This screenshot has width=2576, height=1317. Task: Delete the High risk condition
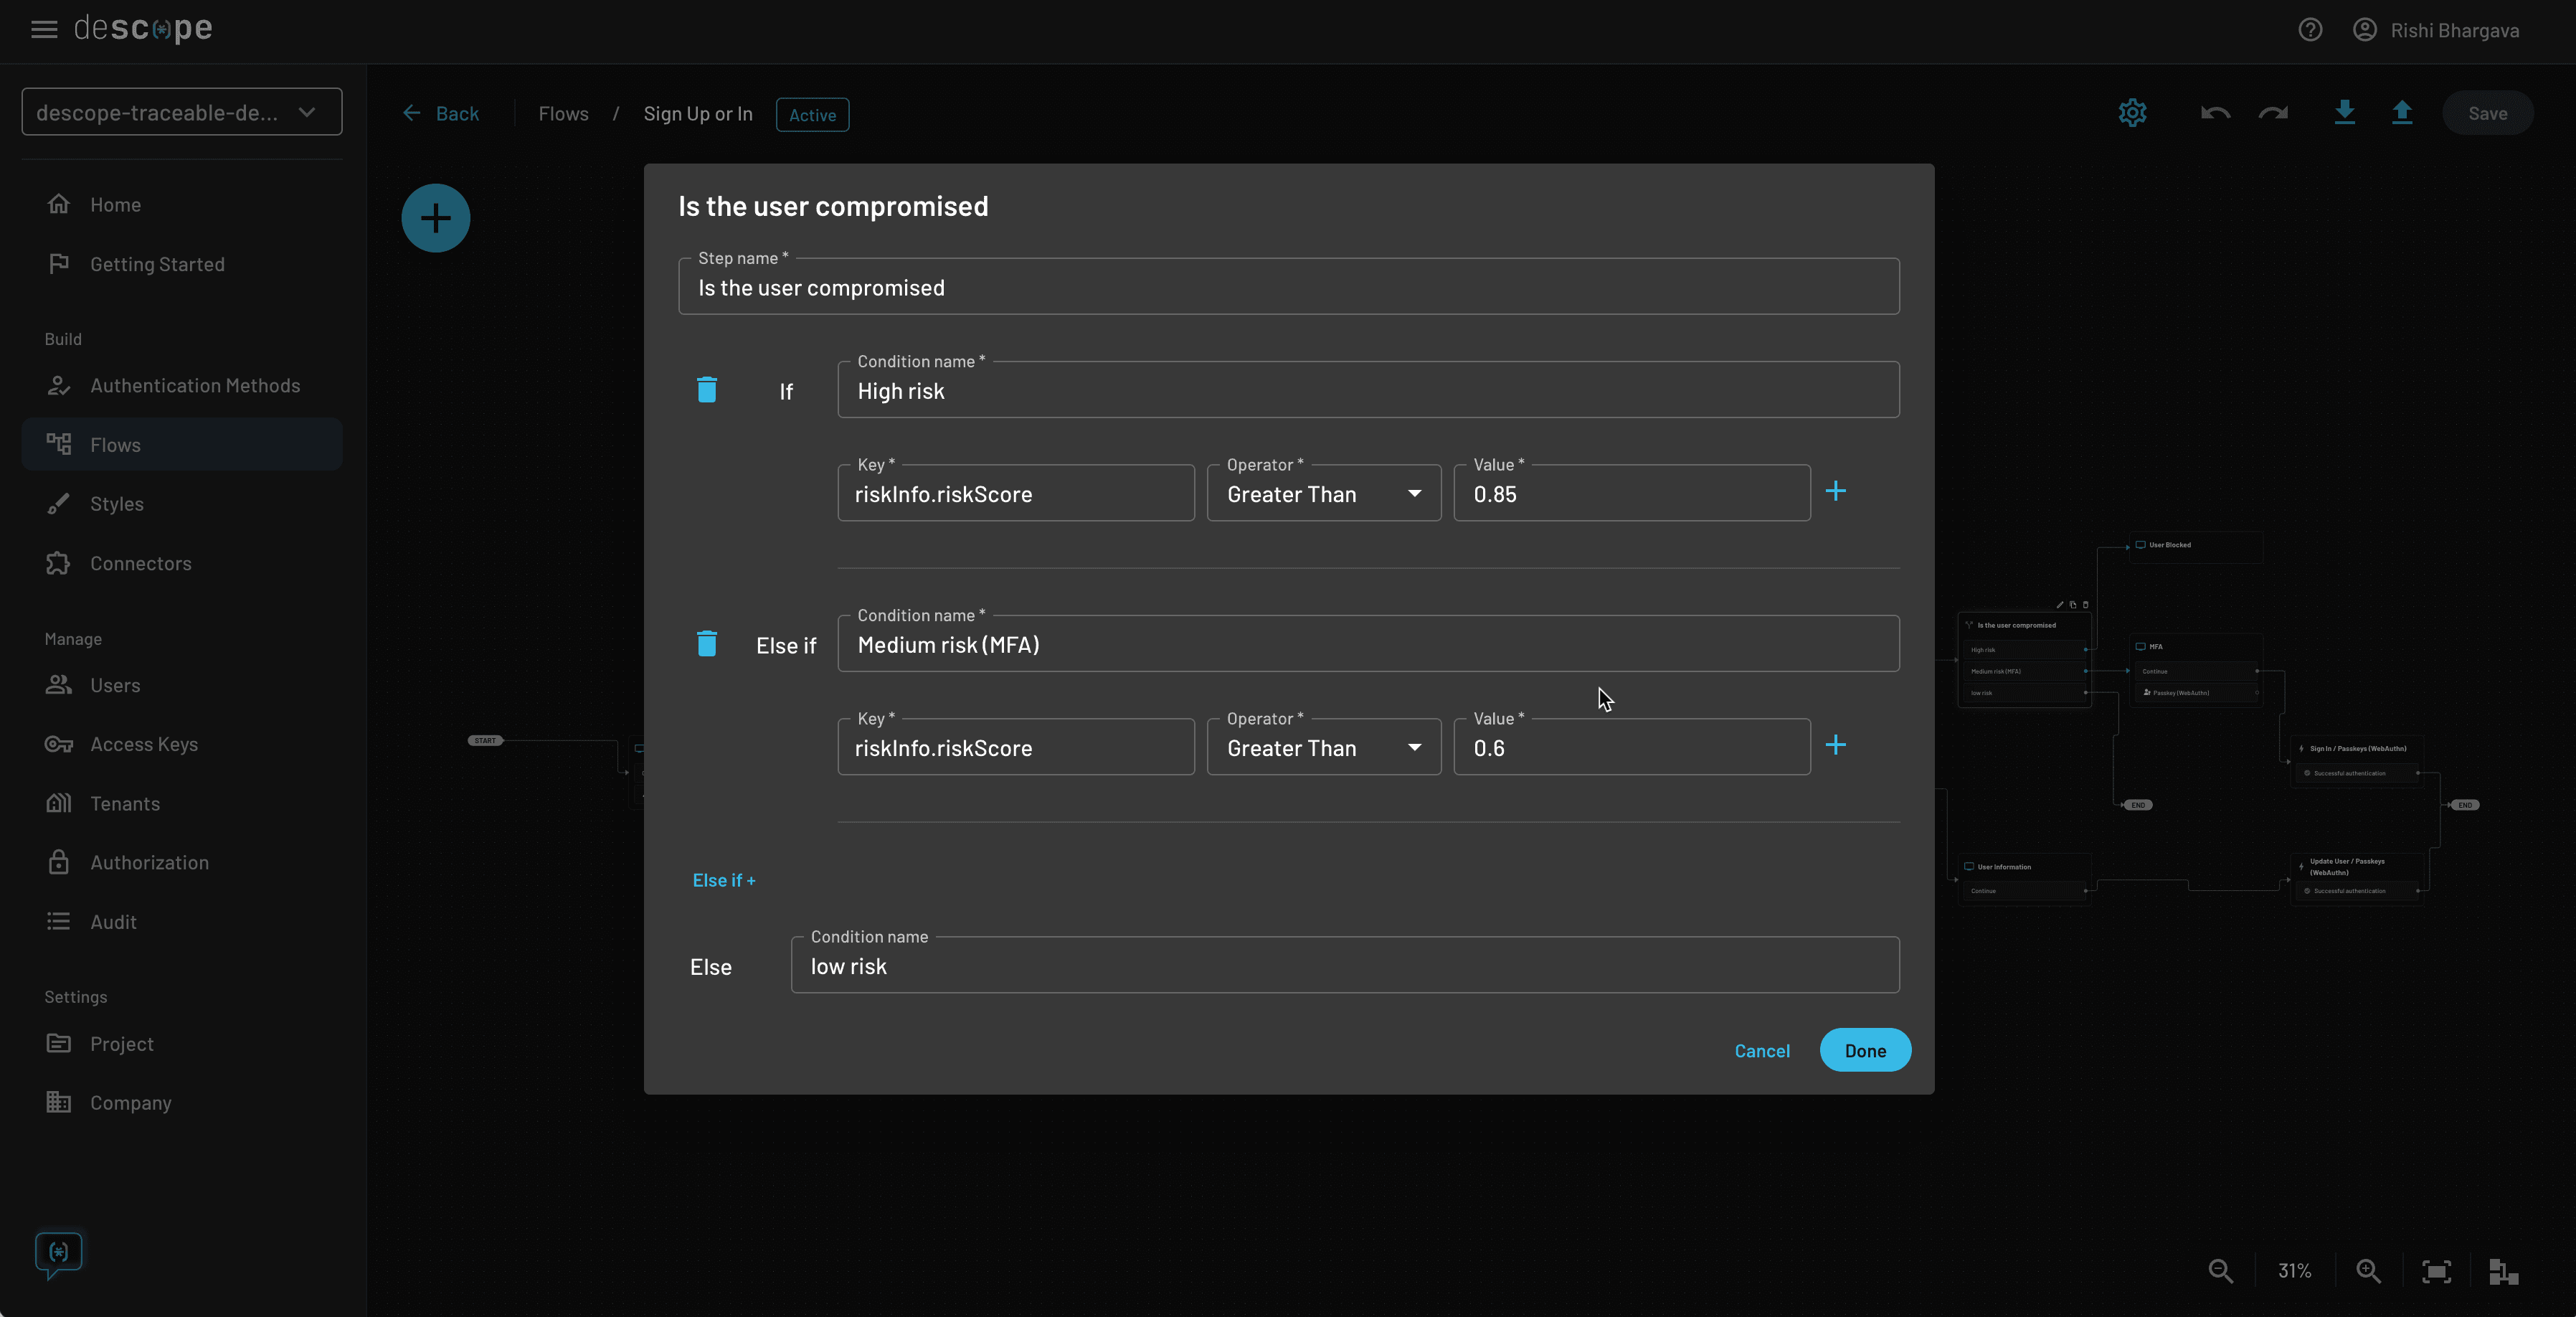click(x=707, y=390)
